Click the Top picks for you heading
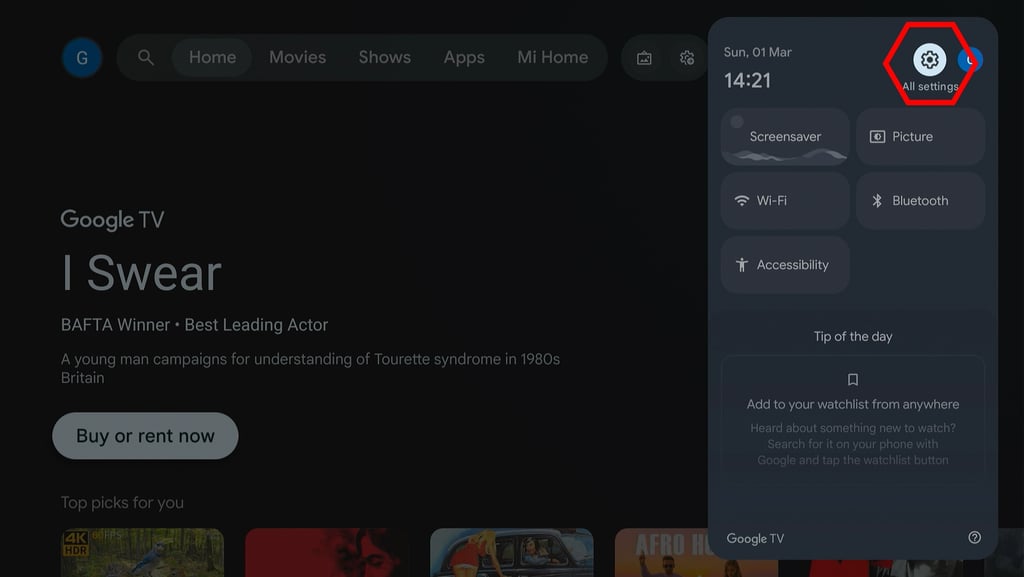The height and width of the screenshot is (577, 1024). coord(122,503)
